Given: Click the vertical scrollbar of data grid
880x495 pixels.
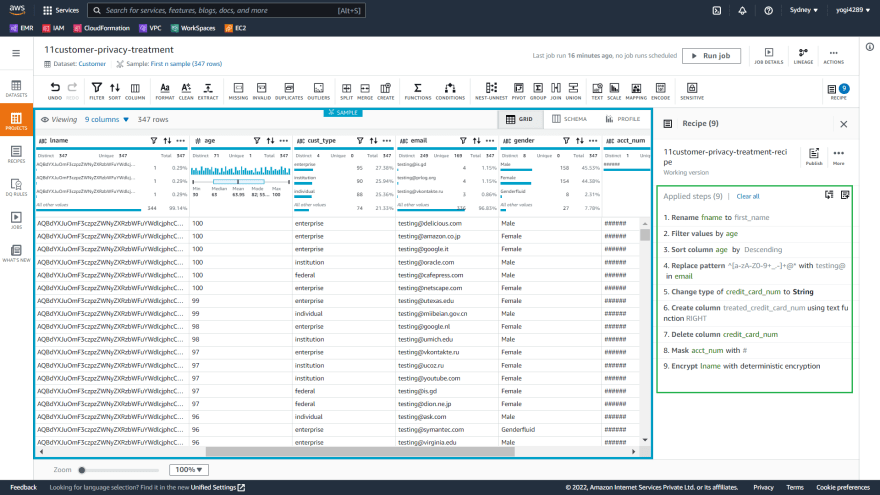Looking at the screenshot, I should [645, 235].
